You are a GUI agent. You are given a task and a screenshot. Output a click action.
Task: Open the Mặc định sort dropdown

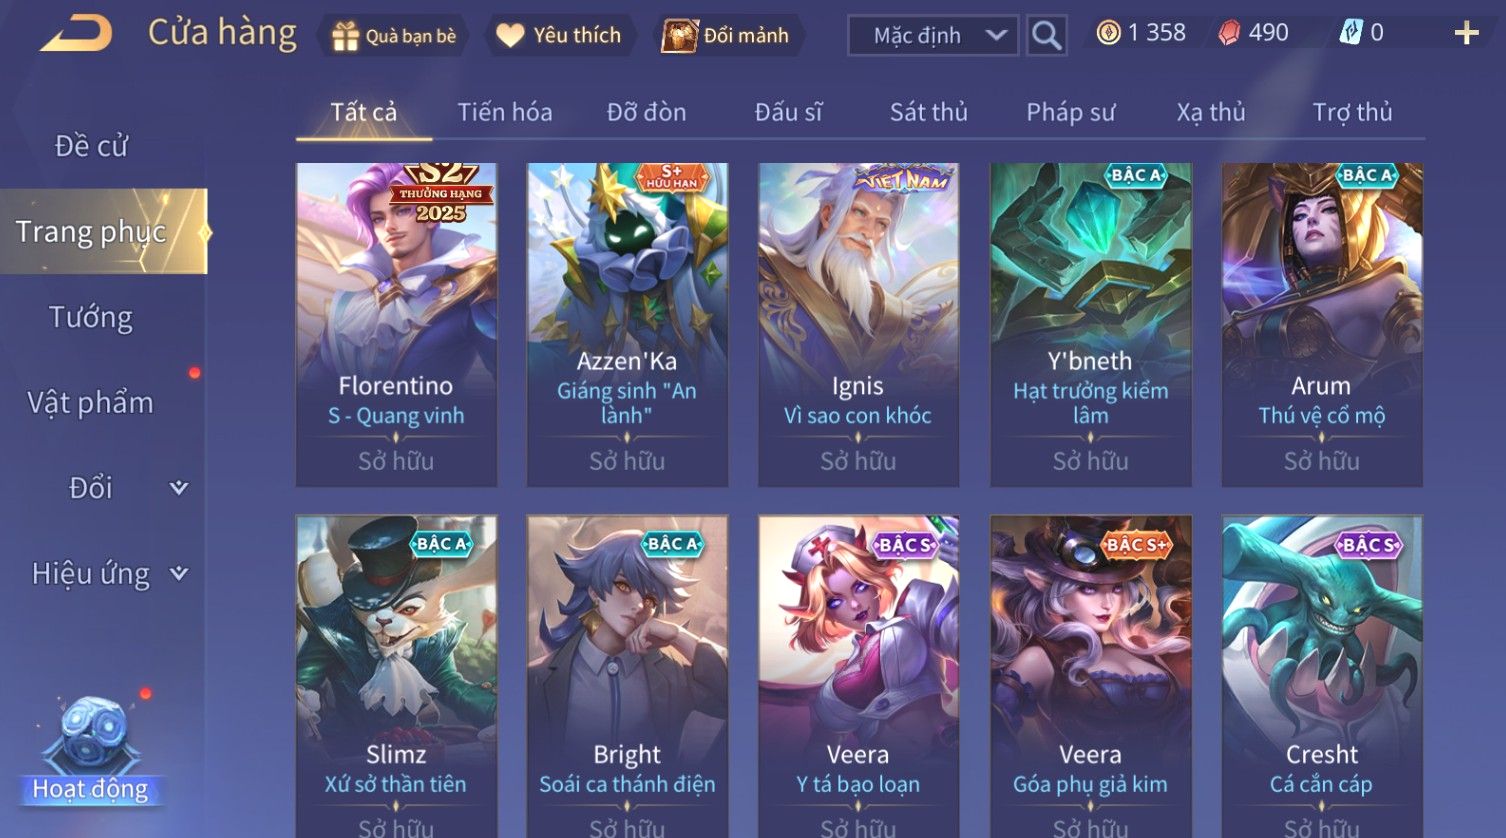[933, 35]
